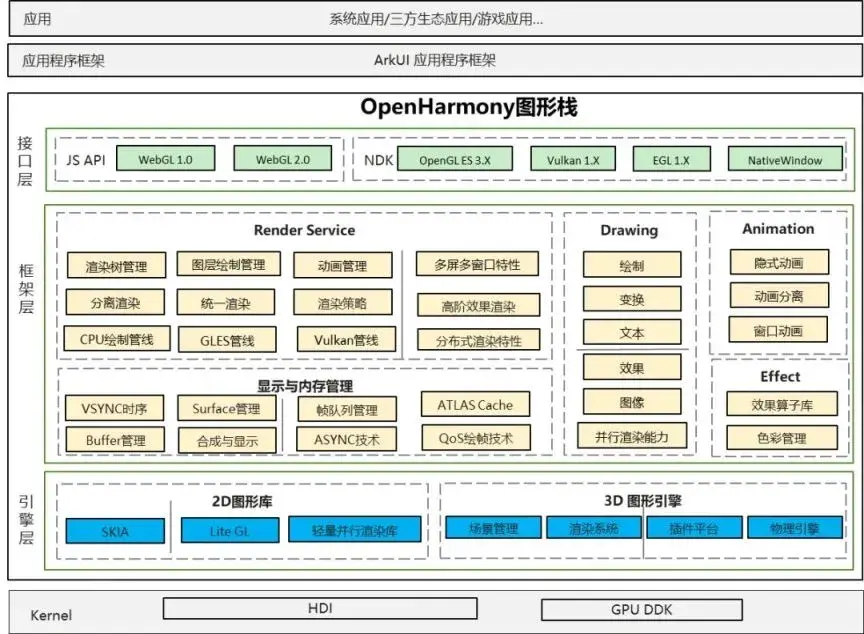The image size is (864, 634).
Task: Click the Drawing heading
Action: click(x=629, y=230)
